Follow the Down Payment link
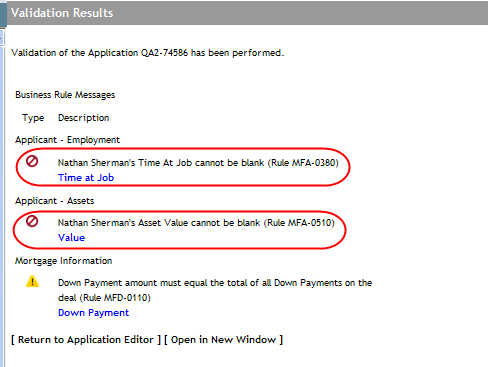The width and height of the screenshot is (488, 367). (x=93, y=313)
